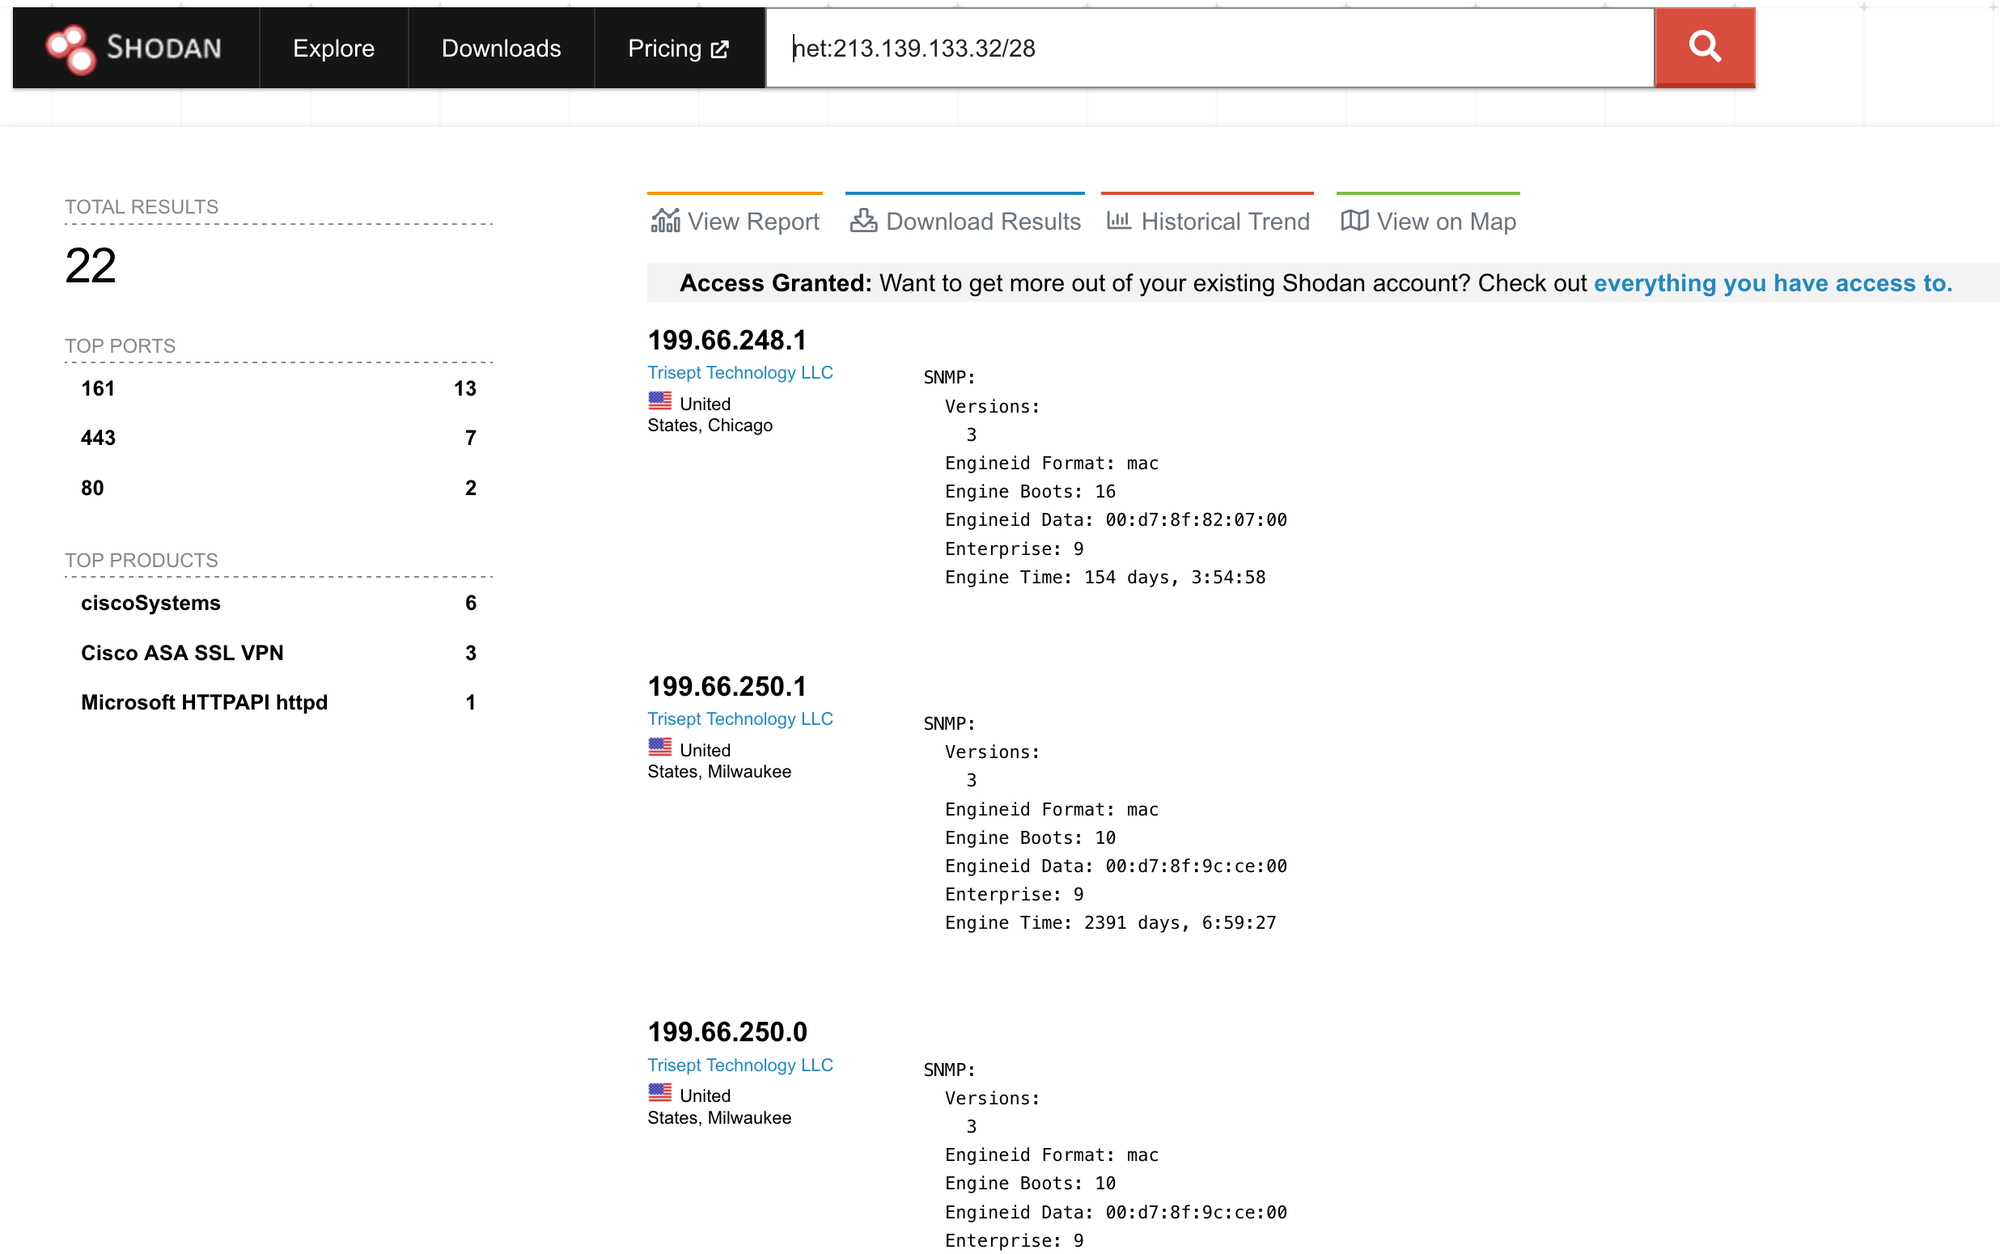Click Trisept Technology LLC under 199.66.250.0
The image size is (2000, 1254).
pyautogui.click(x=740, y=1065)
